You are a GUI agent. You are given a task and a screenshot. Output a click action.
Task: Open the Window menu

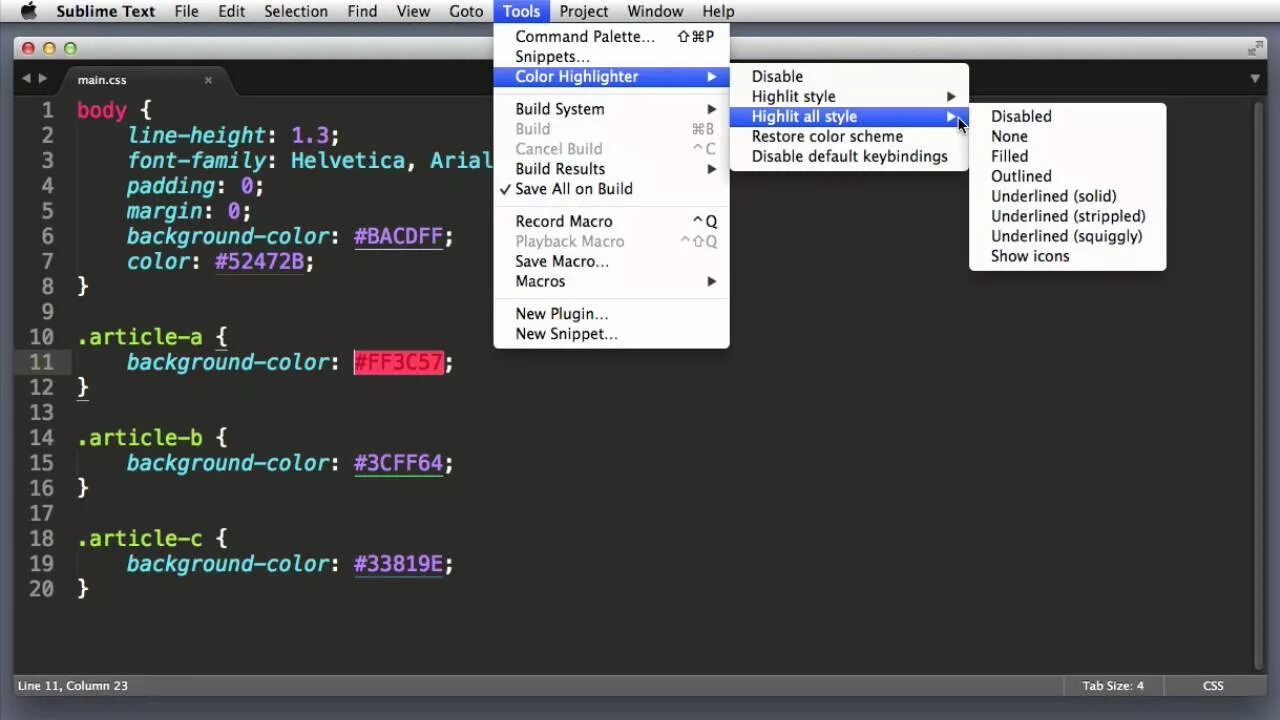655,11
